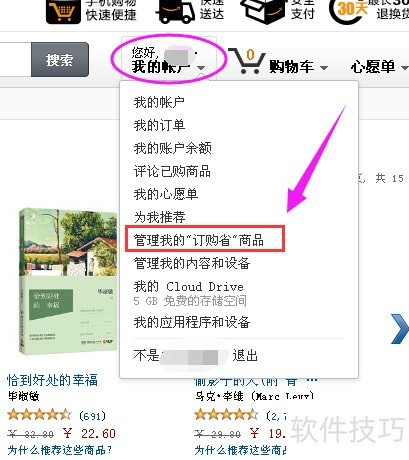
Task: Click the shopping cart icon
Action: click(247, 61)
